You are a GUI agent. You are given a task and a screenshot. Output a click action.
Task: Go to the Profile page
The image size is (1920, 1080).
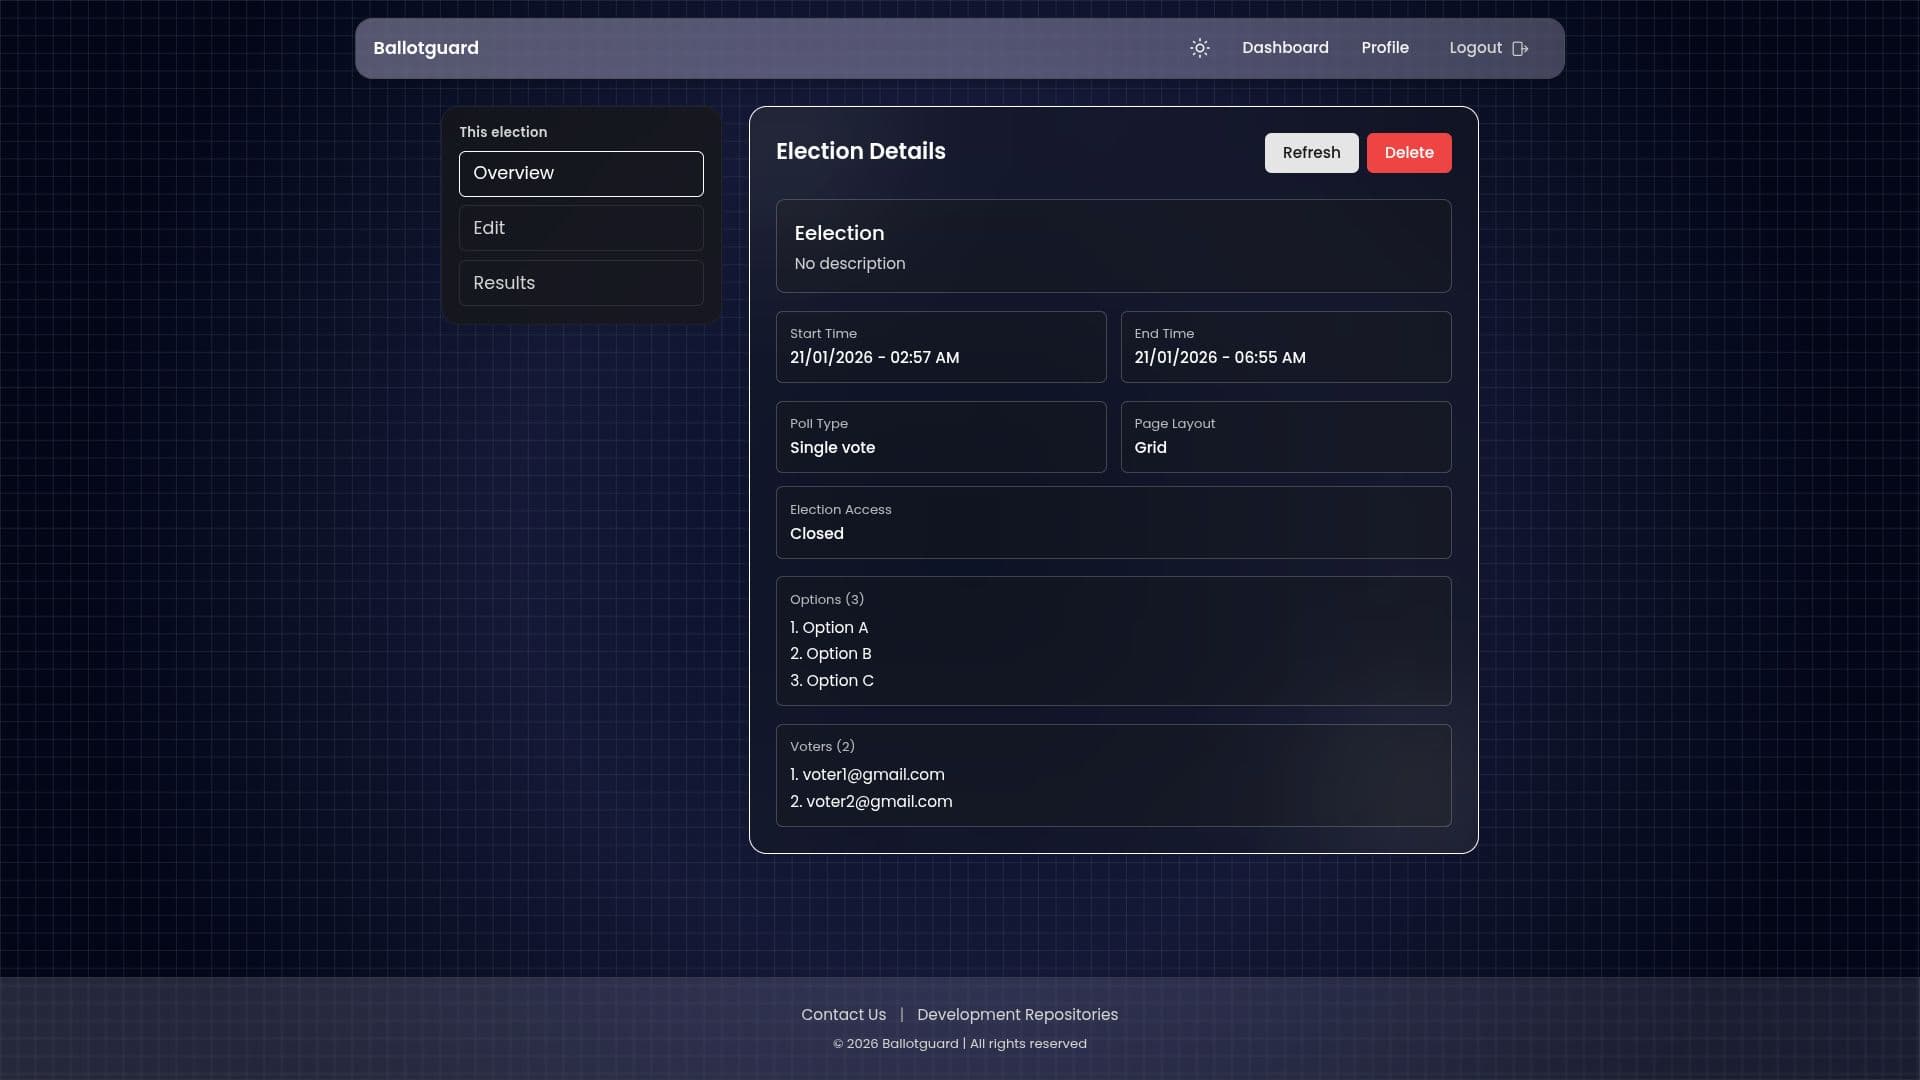point(1384,48)
